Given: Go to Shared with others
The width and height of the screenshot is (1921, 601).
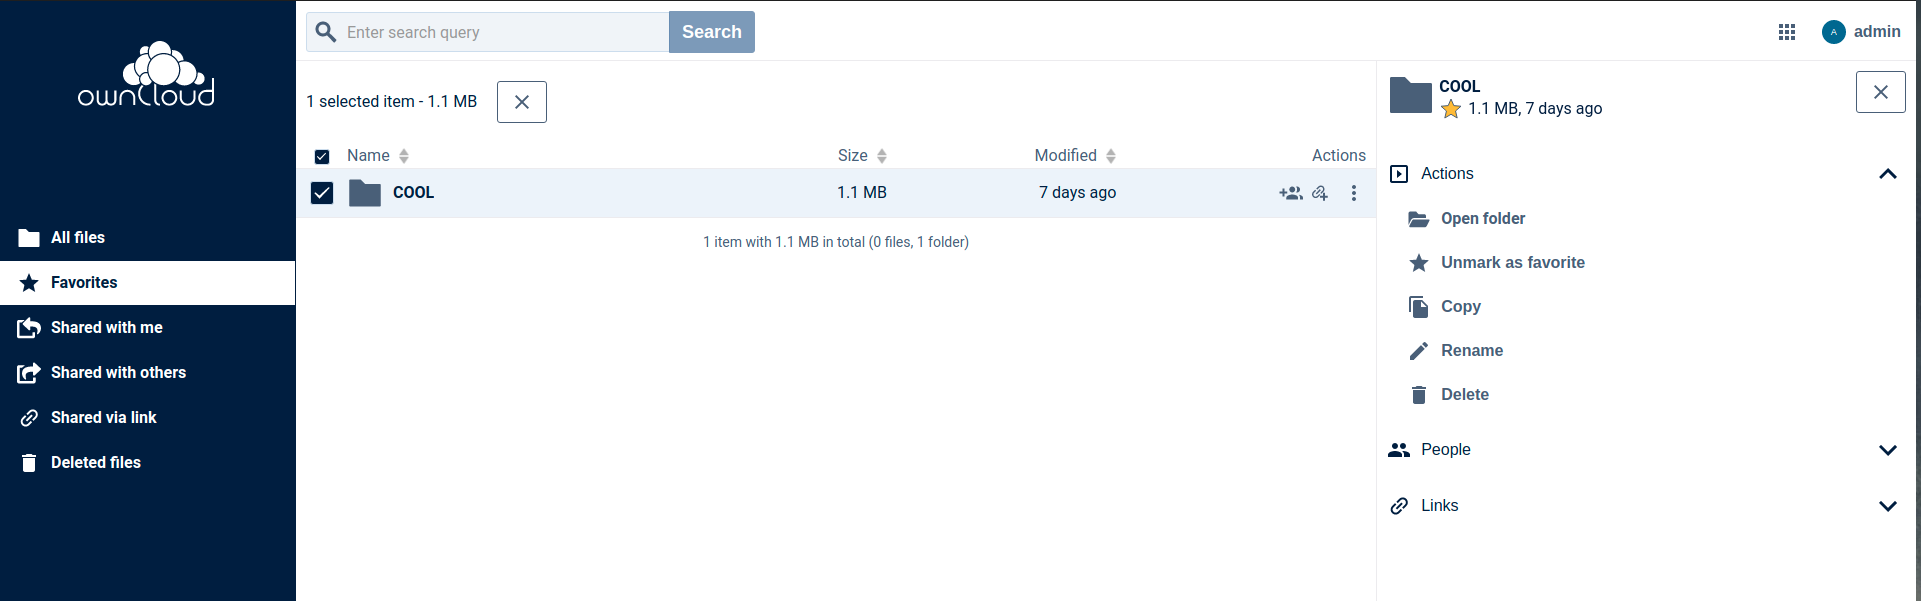Looking at the screenshot, I should 148,373.
